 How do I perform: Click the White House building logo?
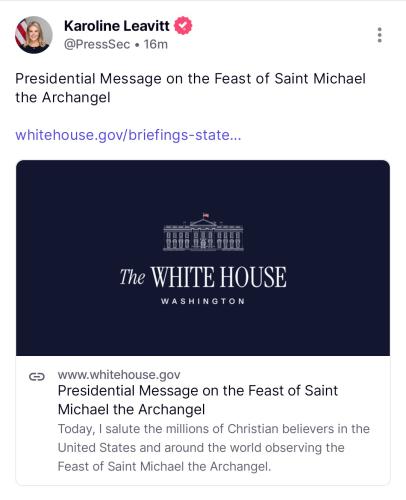(203, 232)
